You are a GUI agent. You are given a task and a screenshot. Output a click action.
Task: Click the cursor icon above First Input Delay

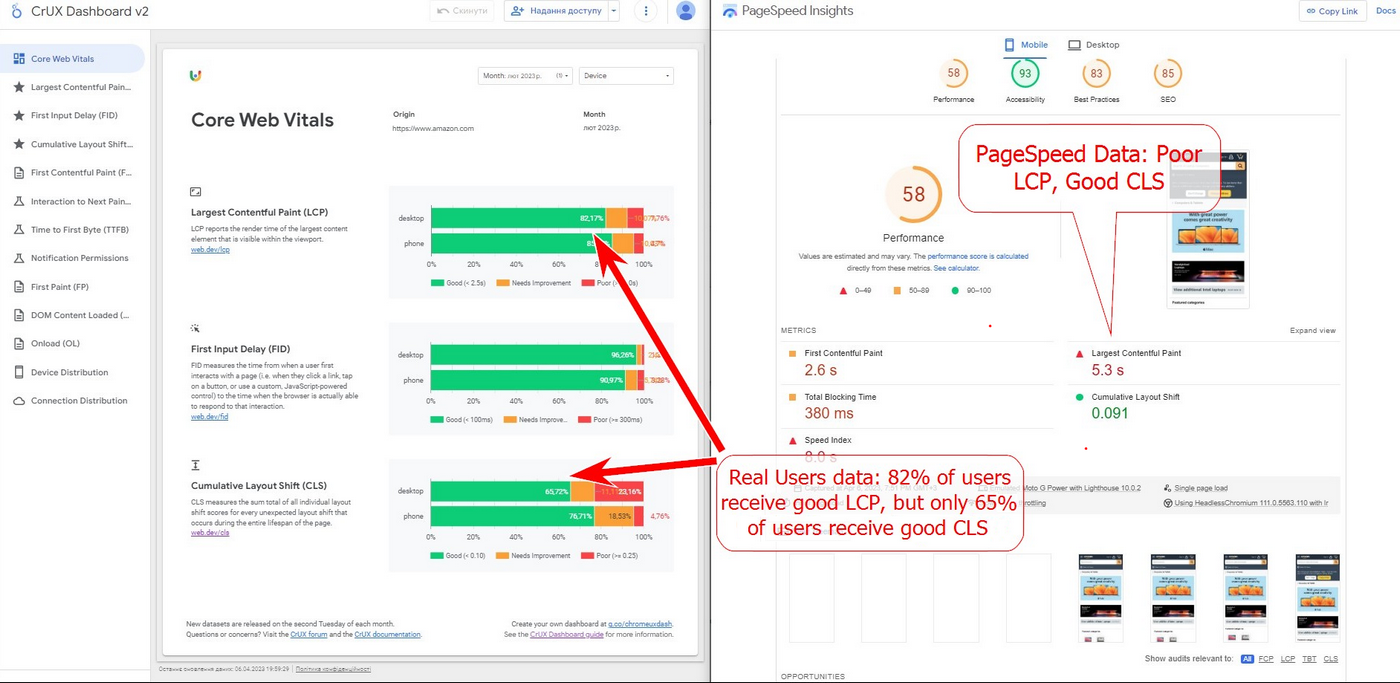[x=196, y=328]
